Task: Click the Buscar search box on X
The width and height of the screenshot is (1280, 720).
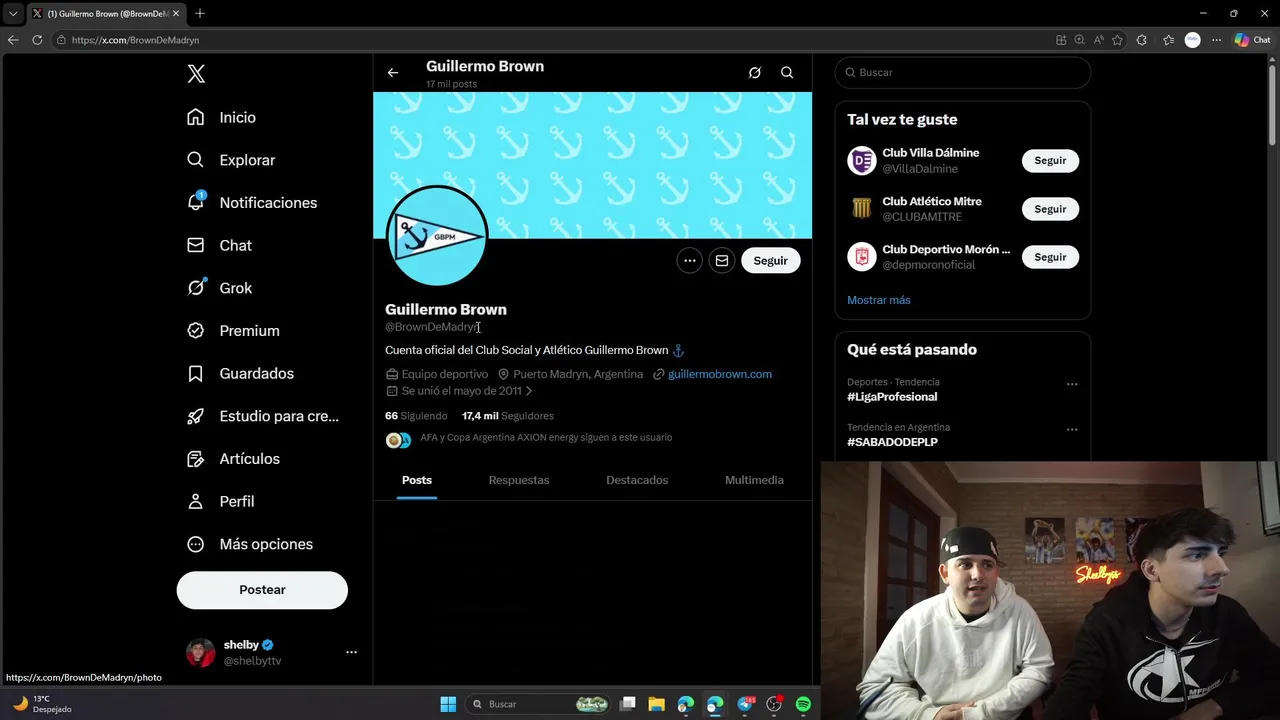Action: (963, 73)
